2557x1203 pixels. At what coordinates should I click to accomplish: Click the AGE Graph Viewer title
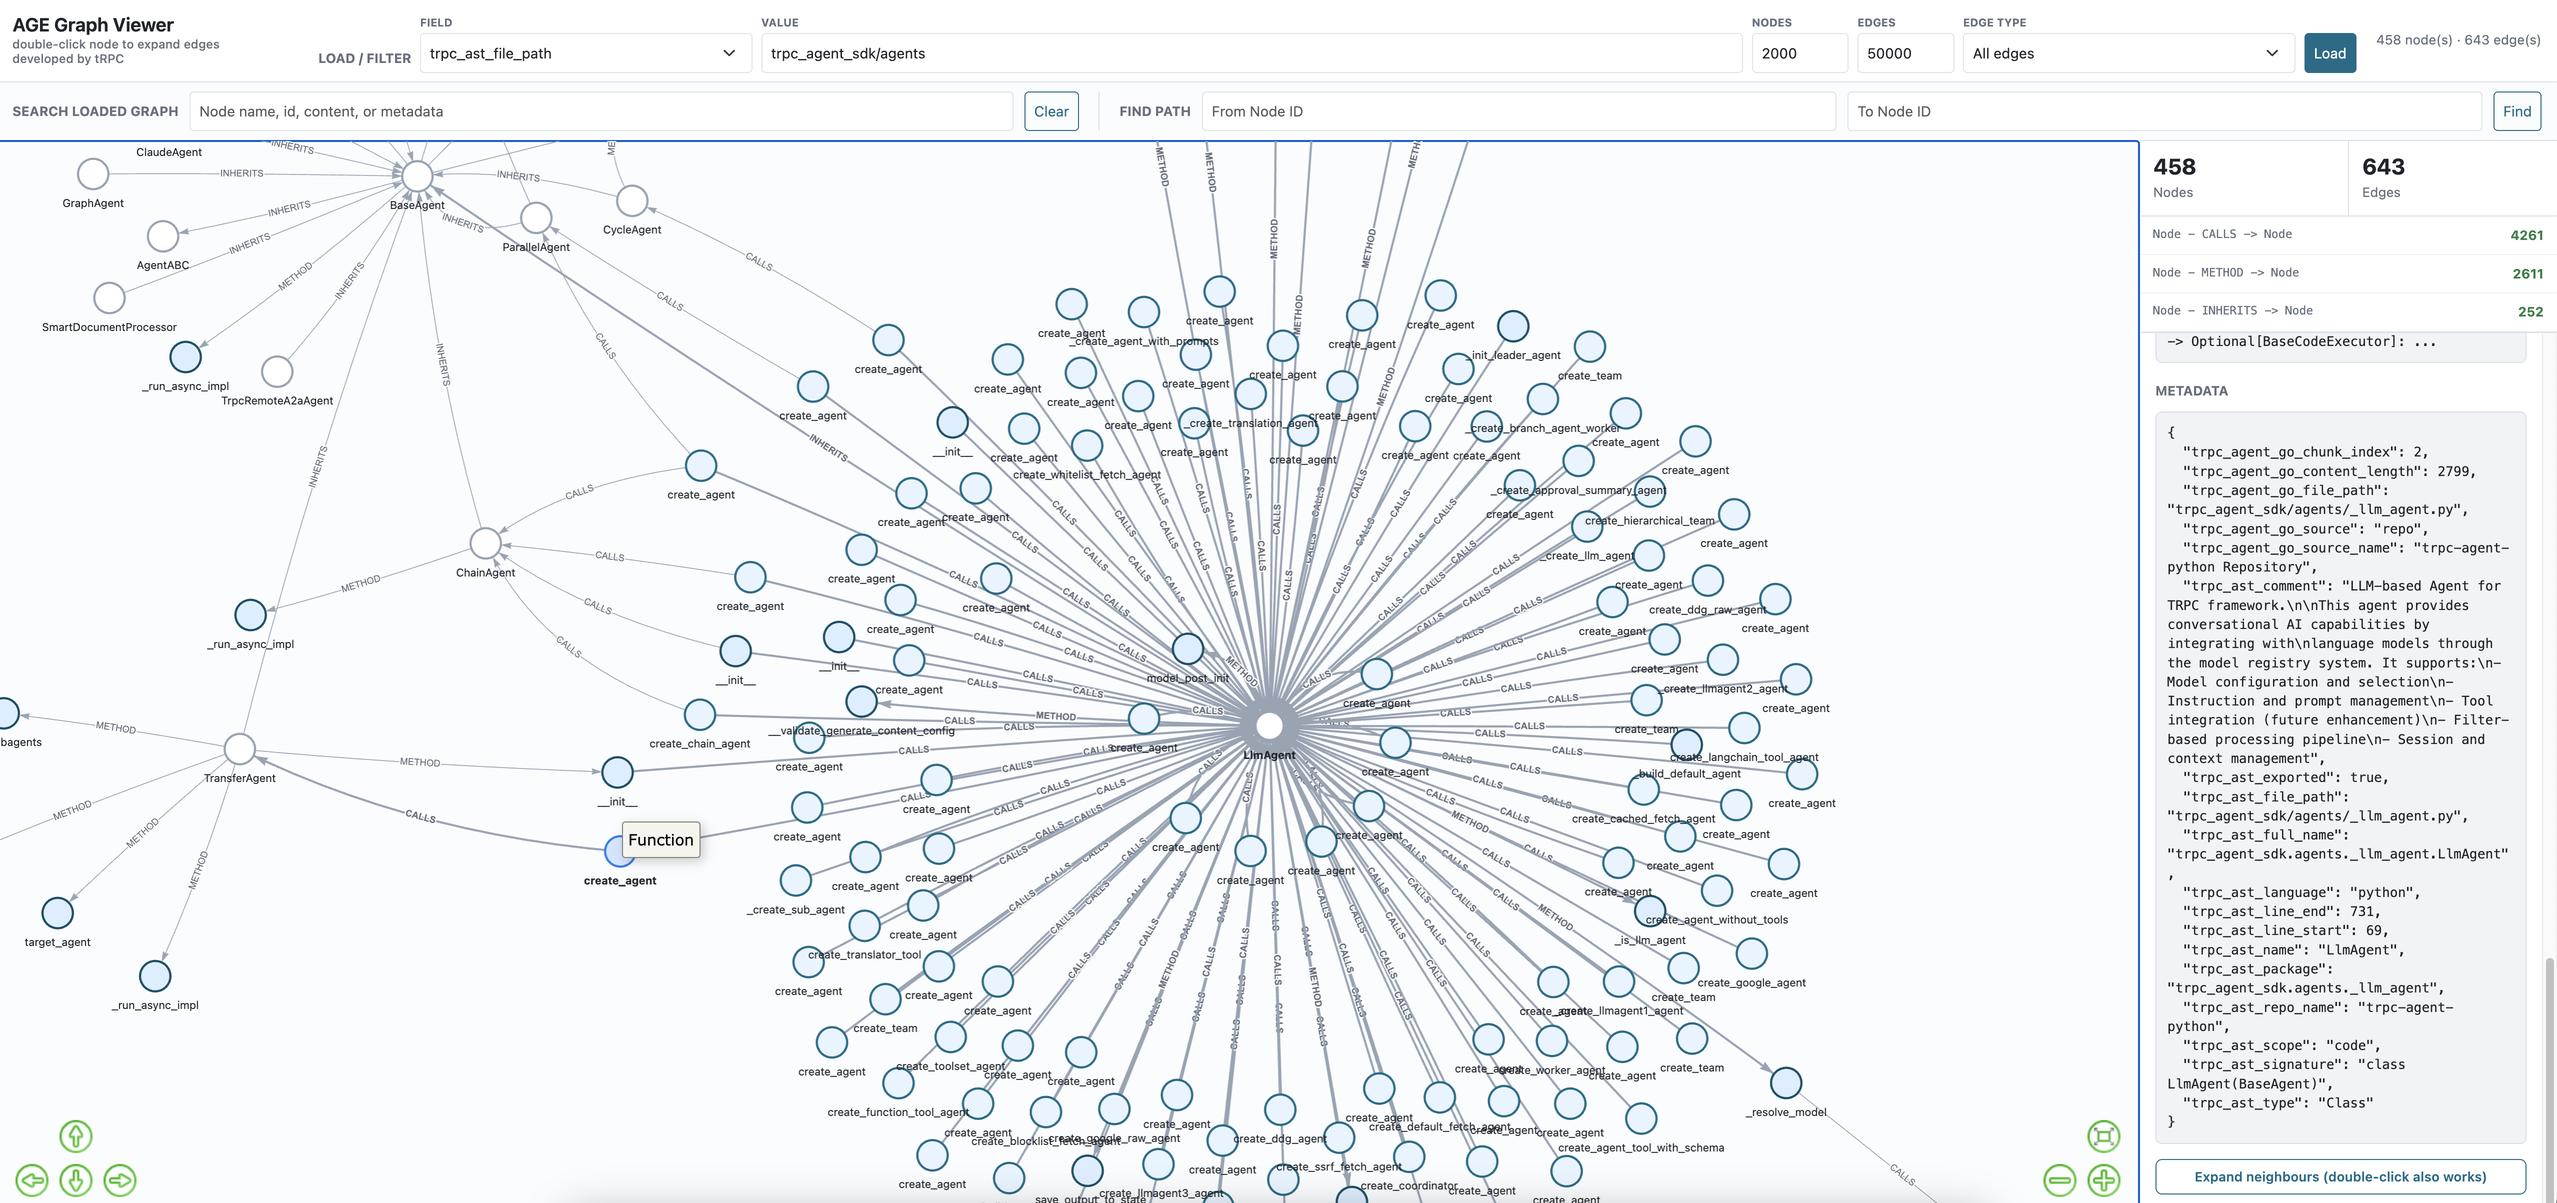click(93, 25)
